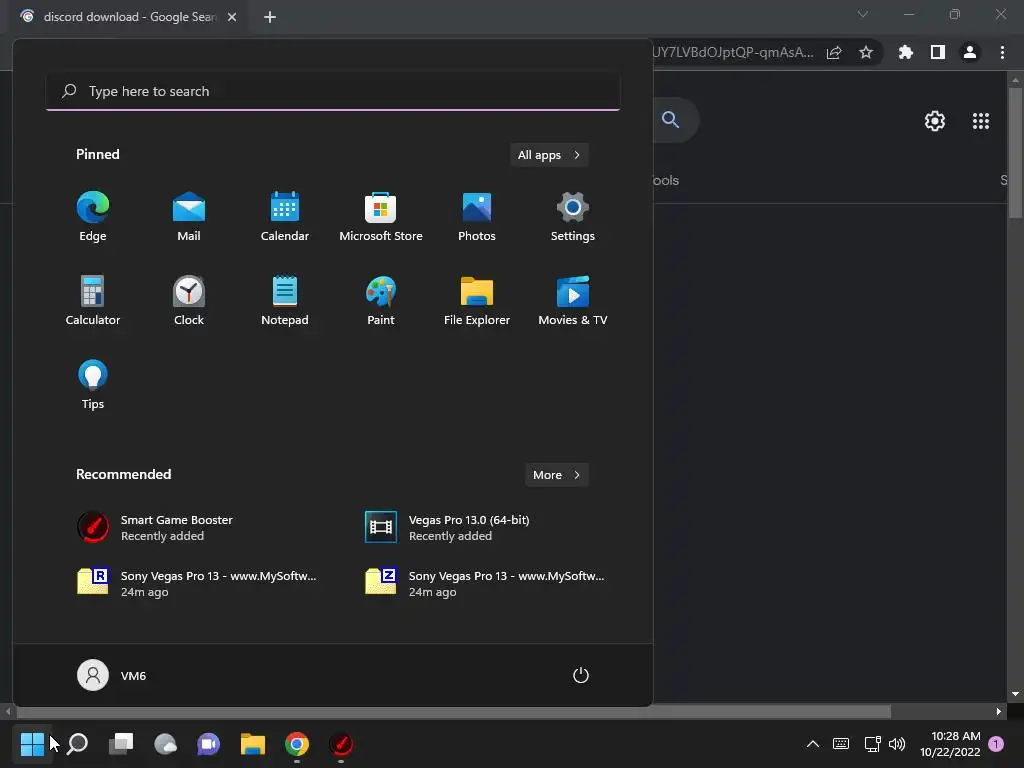Launch the Paint app
The height and width of the screenshot is (768, 1024).
click(x=381, y=300)
